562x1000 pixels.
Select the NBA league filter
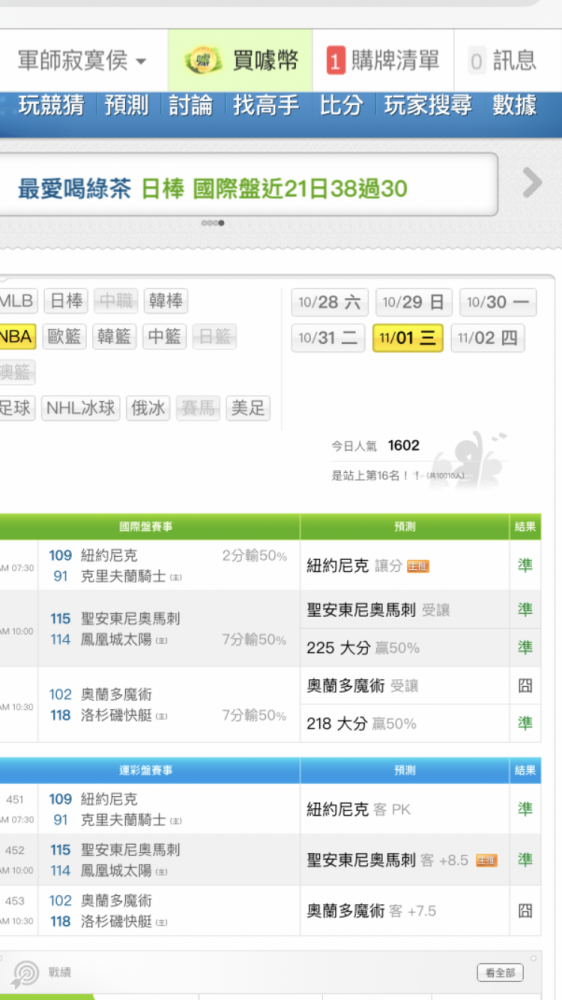point(17,337)
